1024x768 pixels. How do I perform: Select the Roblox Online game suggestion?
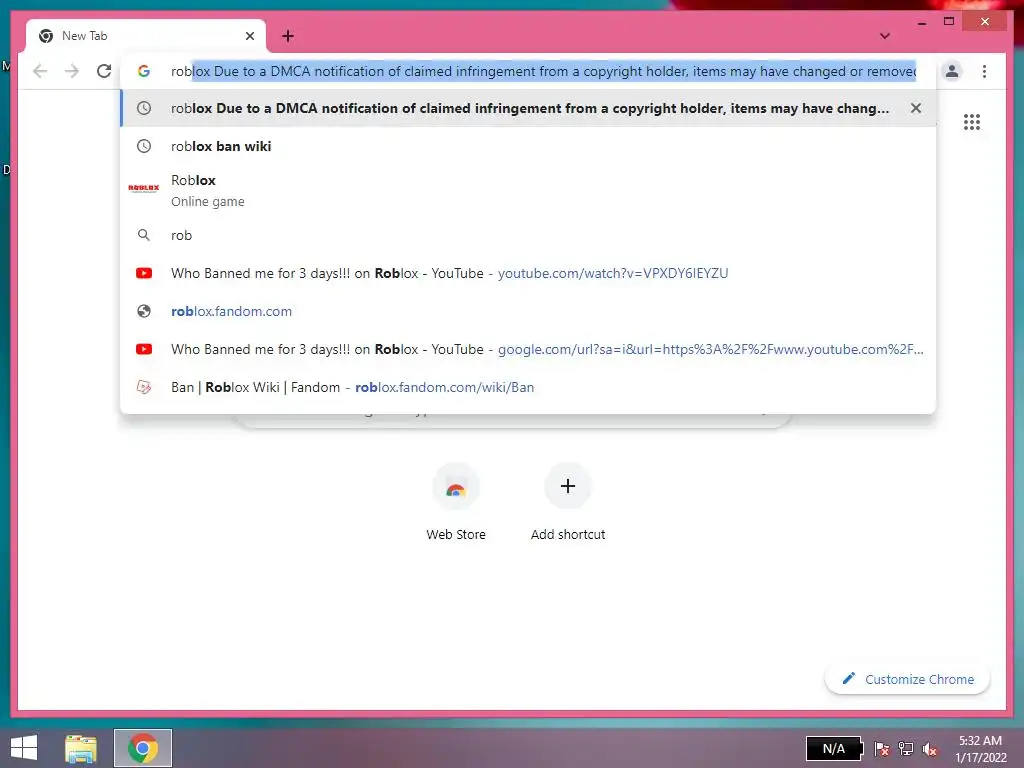point(528,190)
